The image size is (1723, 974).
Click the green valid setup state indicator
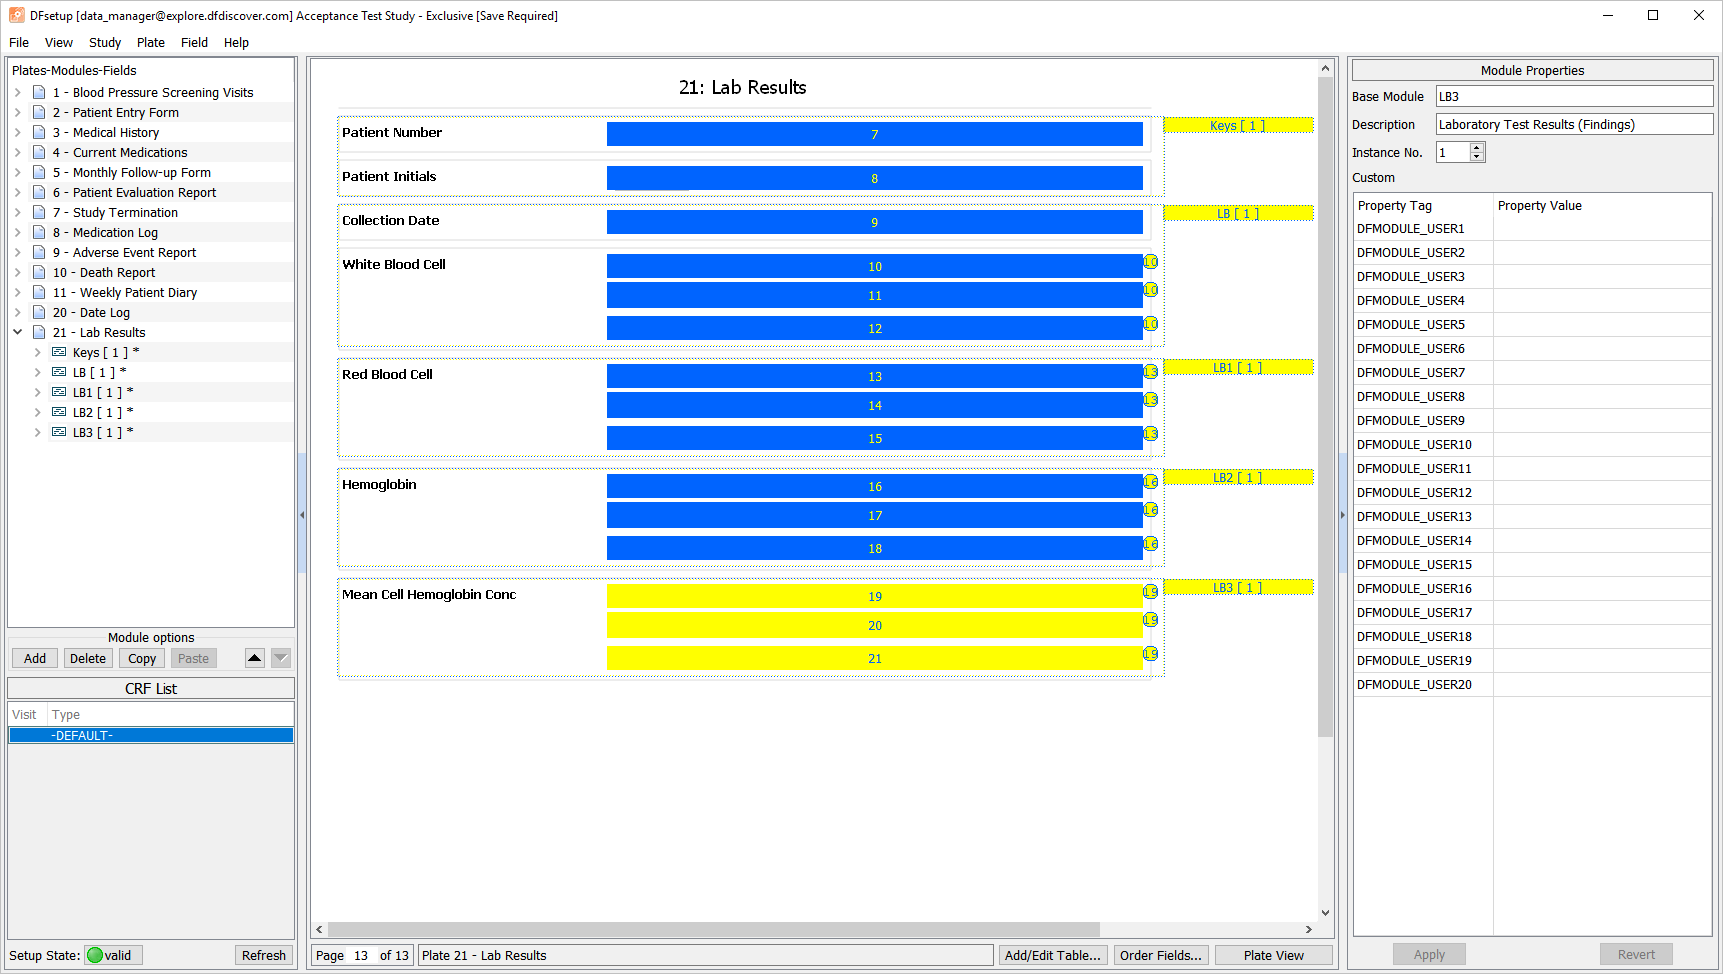click(x=95, y=955)
